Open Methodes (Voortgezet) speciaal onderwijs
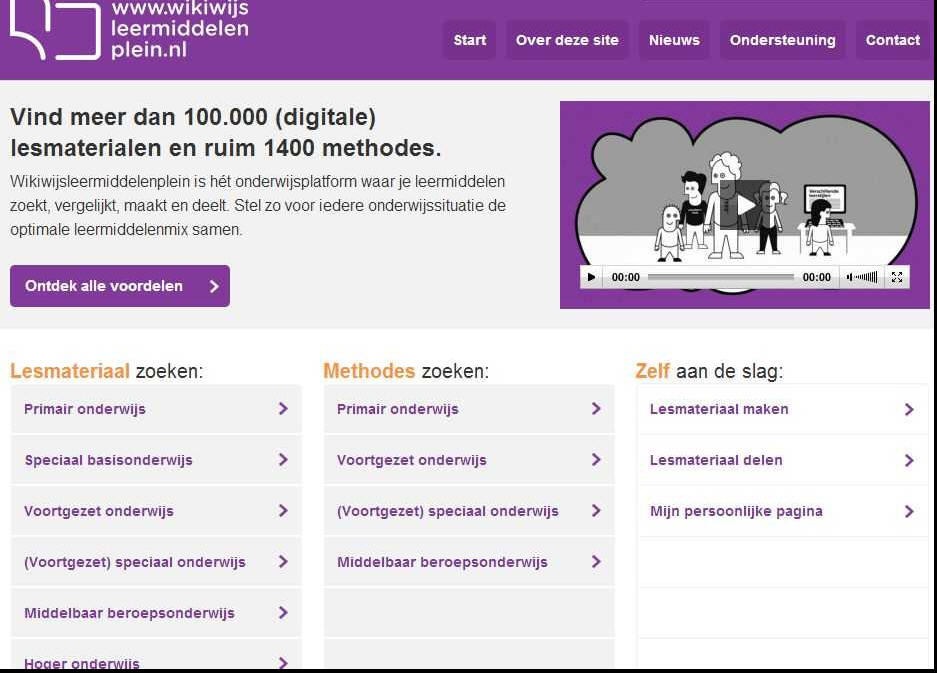 [x=469, y=511]
